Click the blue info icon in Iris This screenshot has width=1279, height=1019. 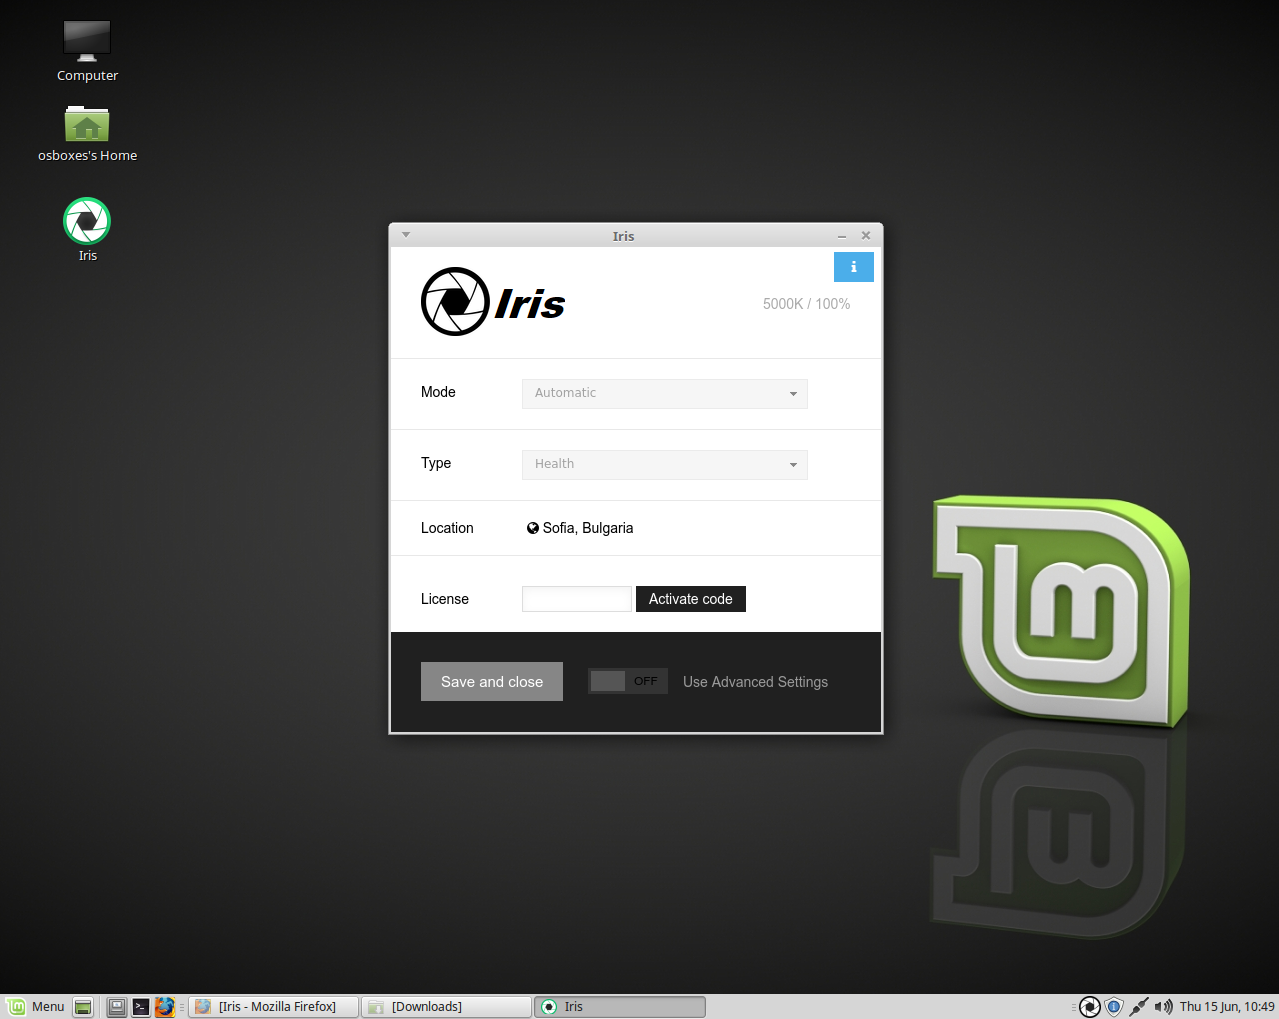pyautogui.click(x=853, y=267)
